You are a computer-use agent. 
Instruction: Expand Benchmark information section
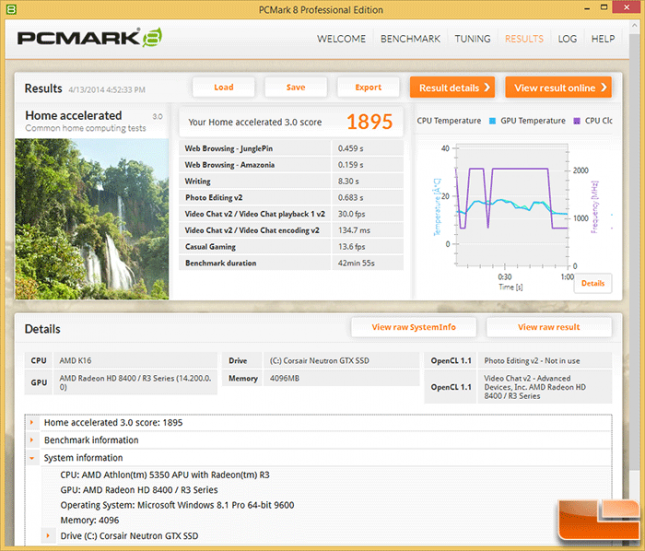point(32,440)
